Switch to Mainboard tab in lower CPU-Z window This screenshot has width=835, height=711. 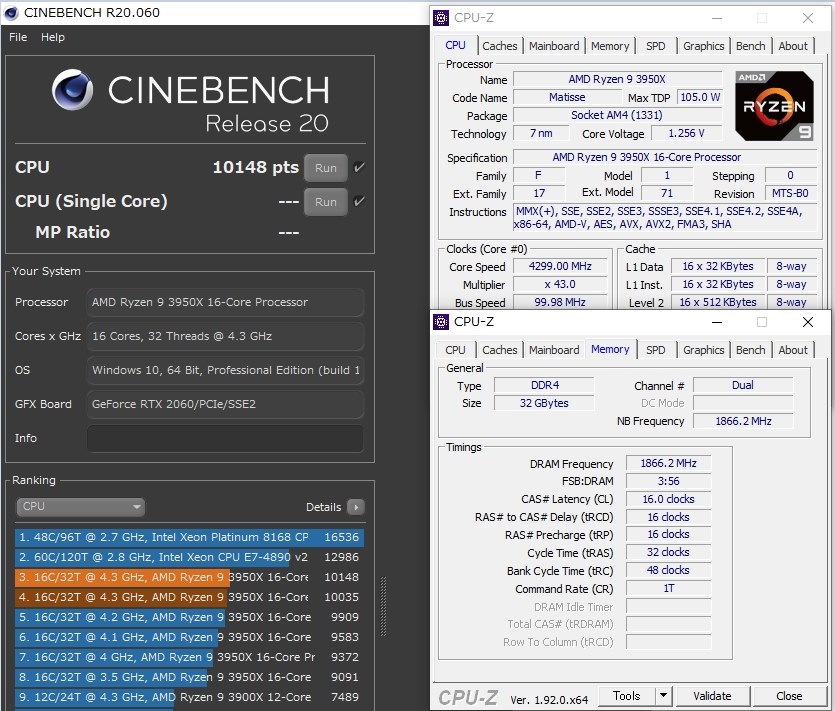tap(554, 350)
